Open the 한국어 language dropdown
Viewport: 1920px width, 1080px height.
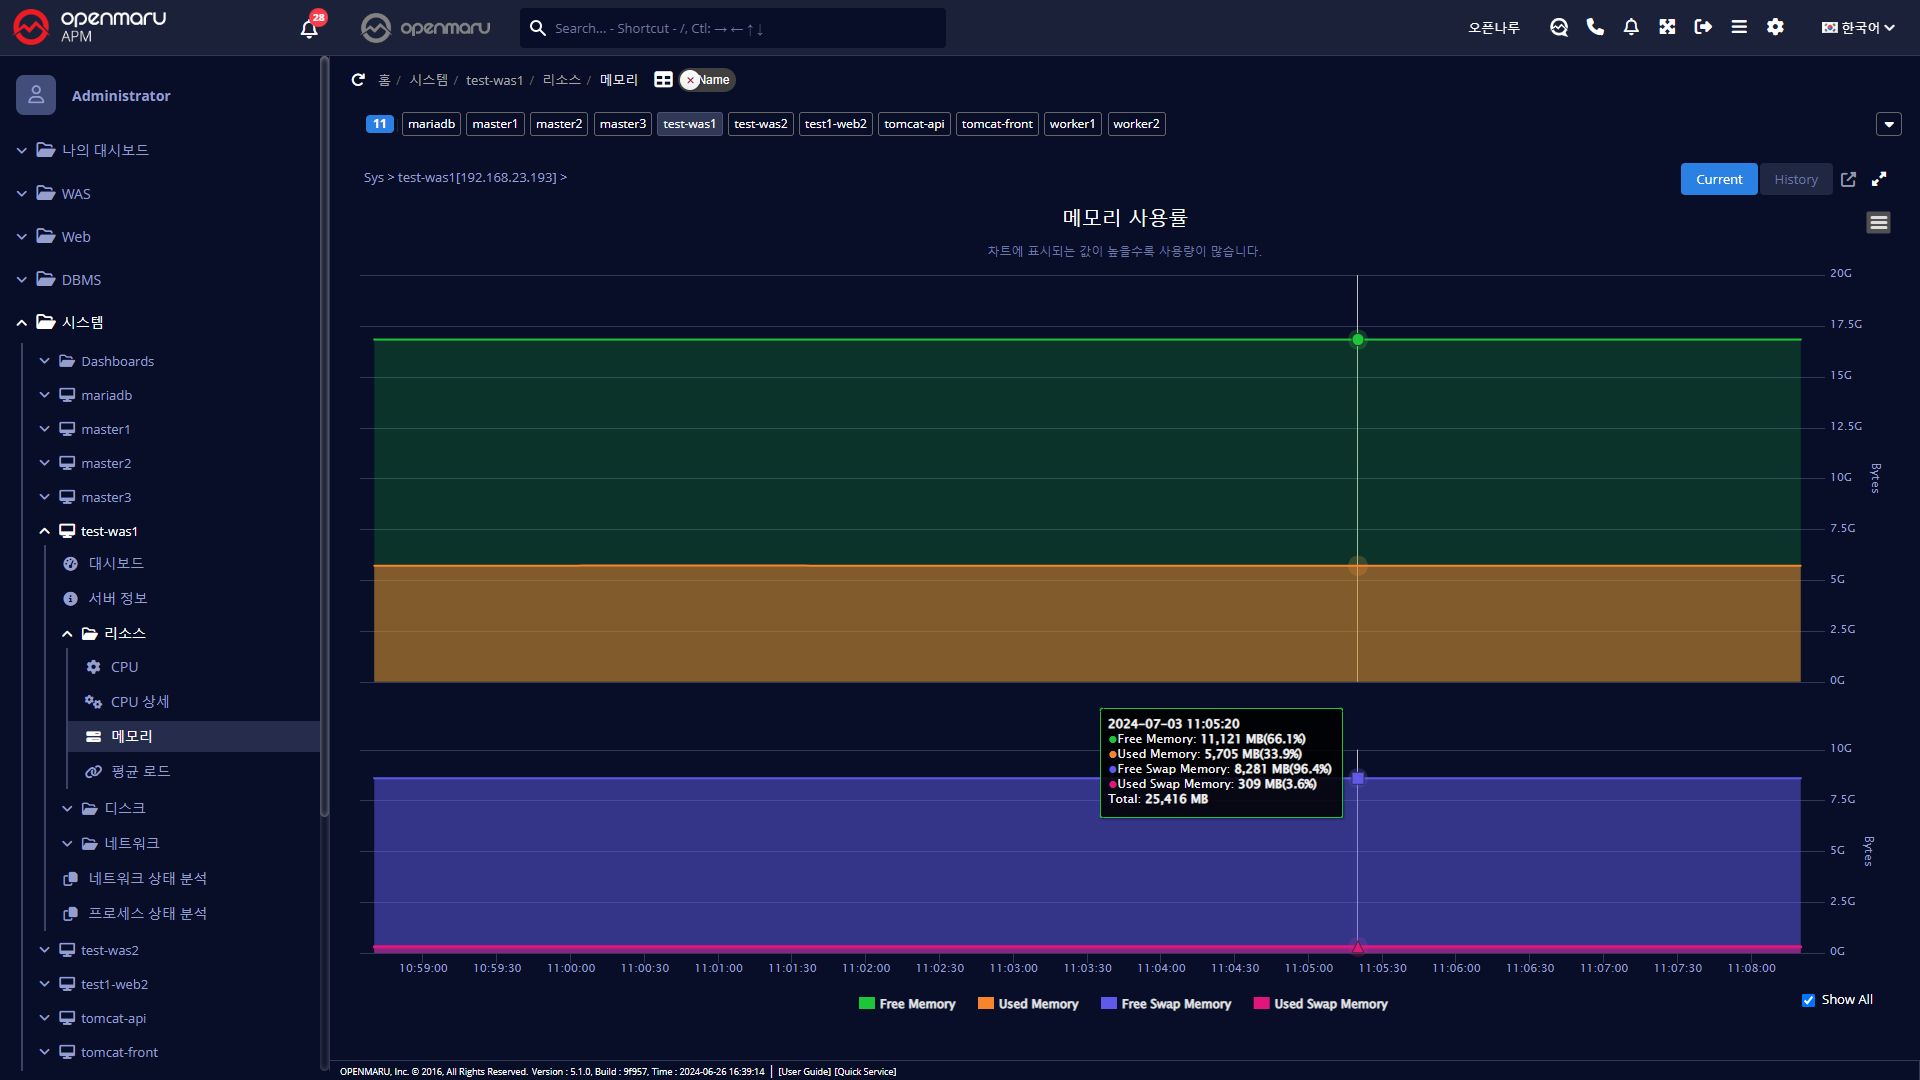pos(1858,28)
